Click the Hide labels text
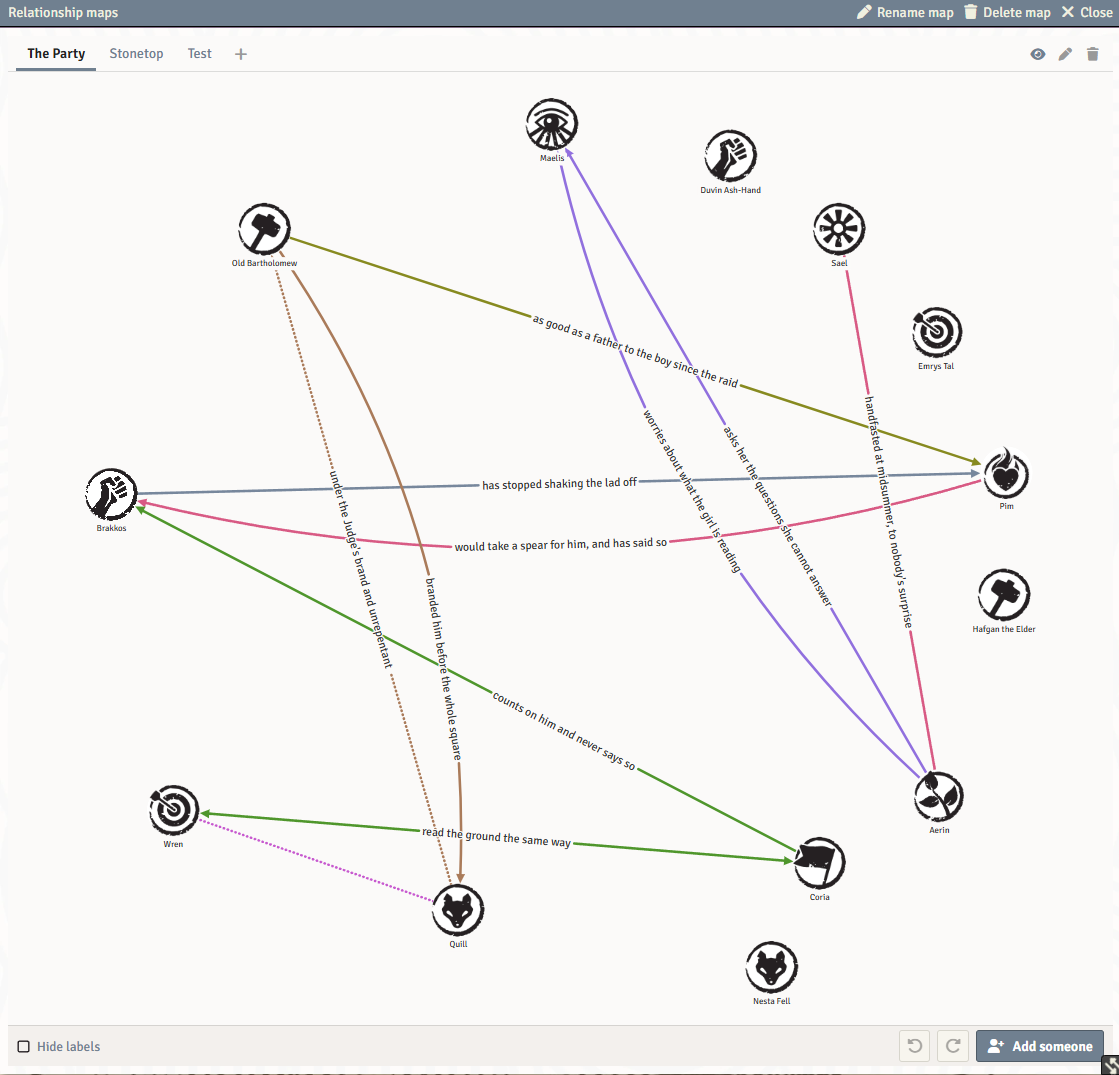Viewport: 1119px width, 1075px height. click(x=69, y=1046)
